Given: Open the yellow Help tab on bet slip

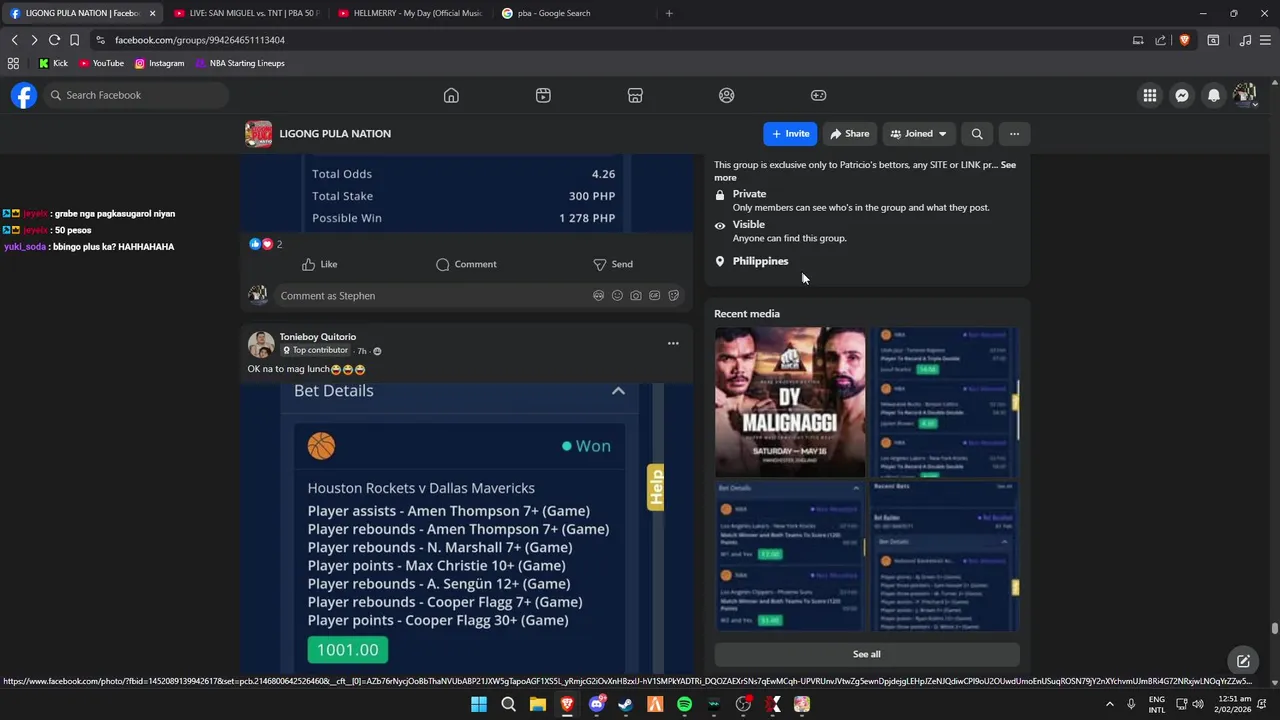Looking at the screenshot, I should (656, 487).
